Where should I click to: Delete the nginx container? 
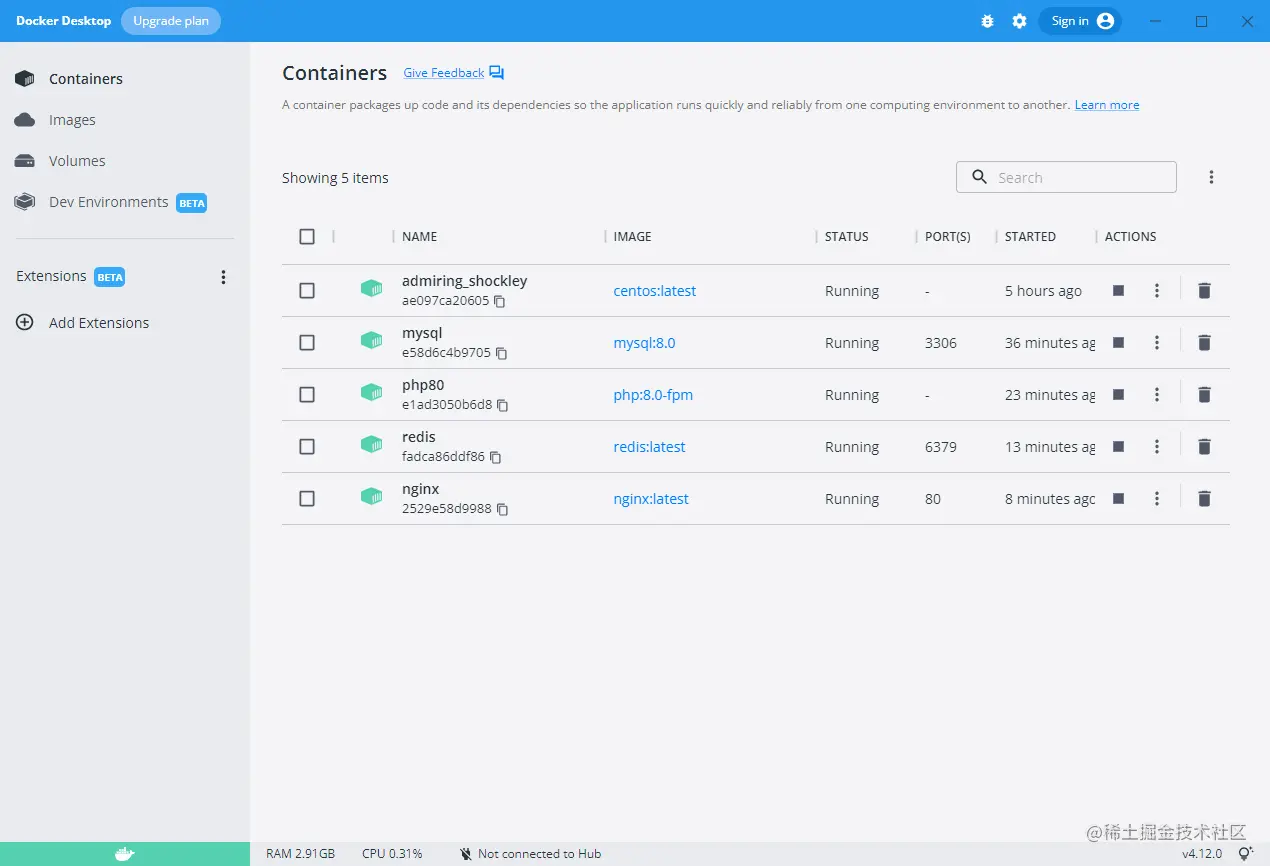[x=1204, y=498]
